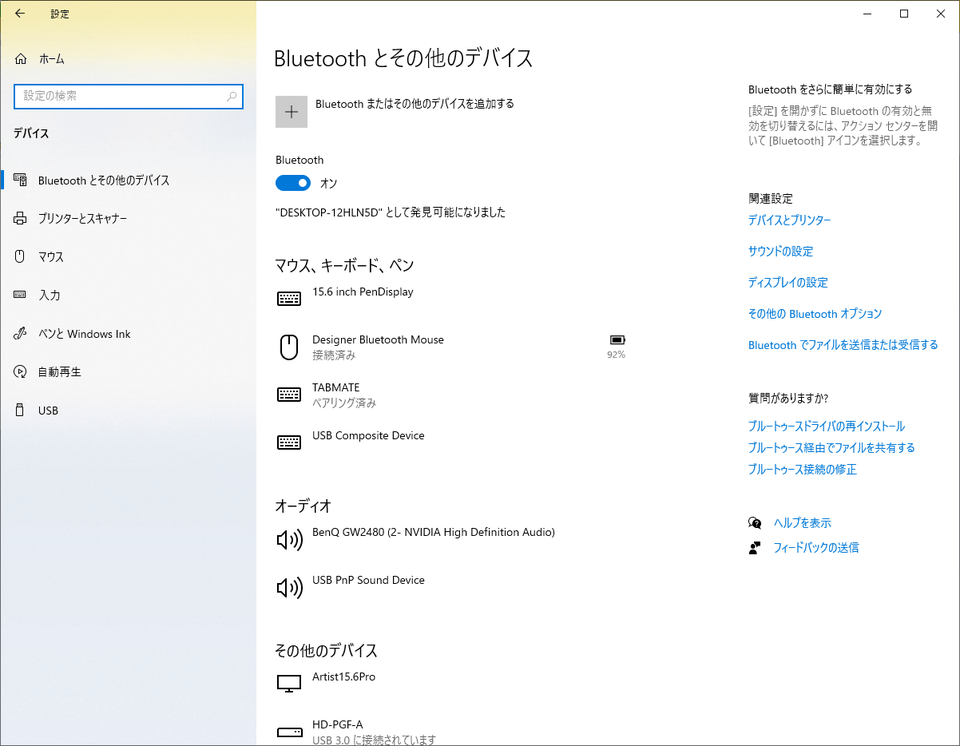Click フィードバックの送信 link

pyautogui.click(x=816, y=548)
